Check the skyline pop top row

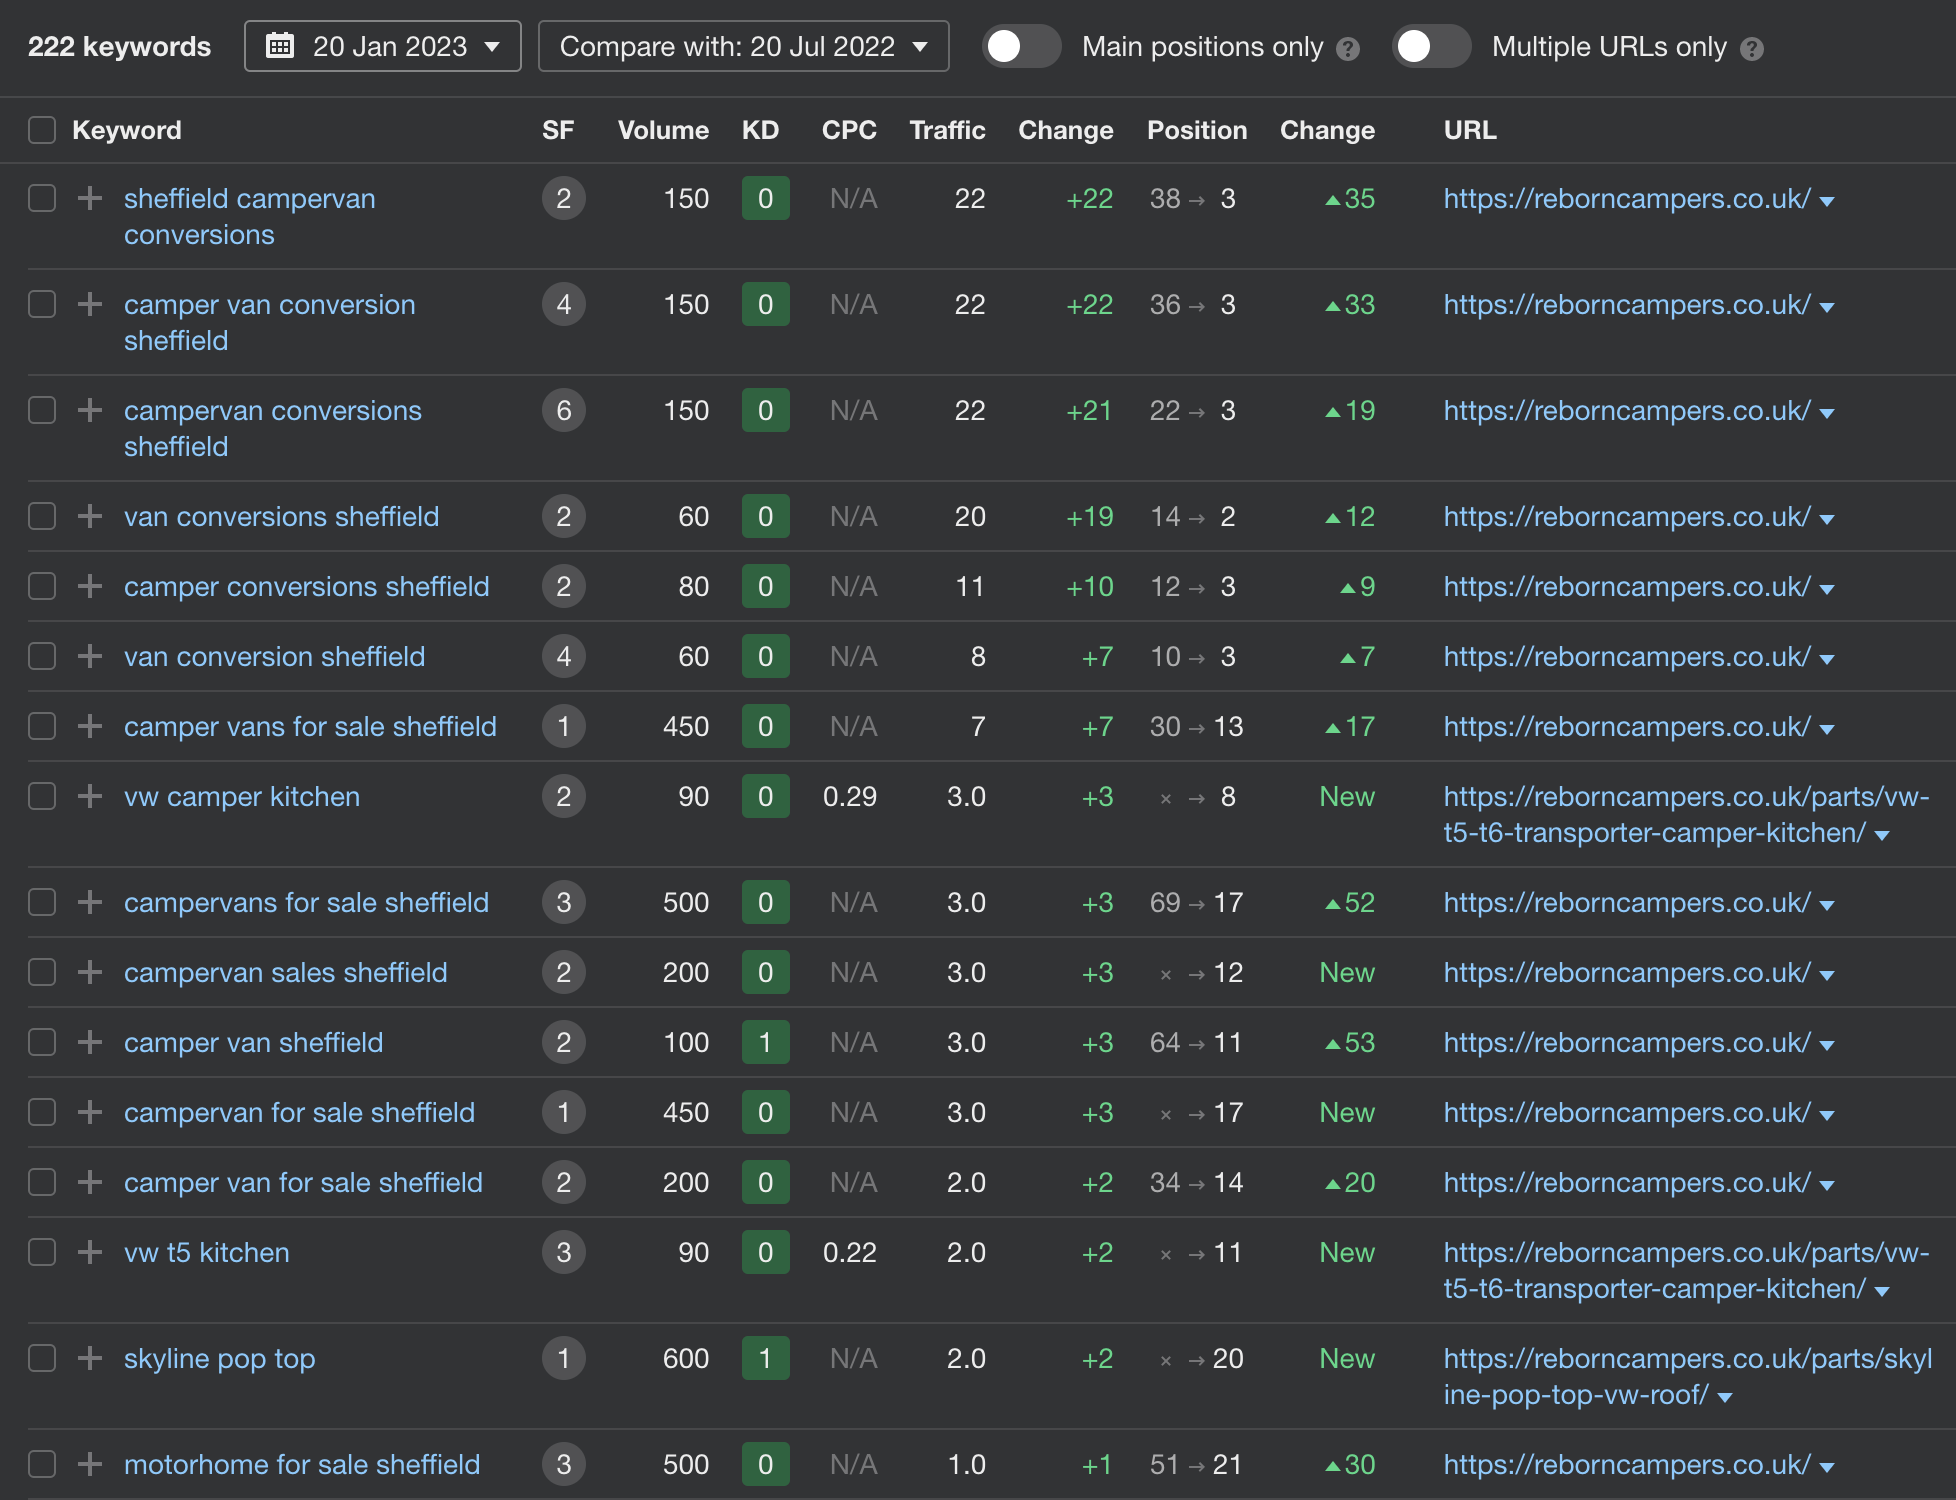[42, 1358]
